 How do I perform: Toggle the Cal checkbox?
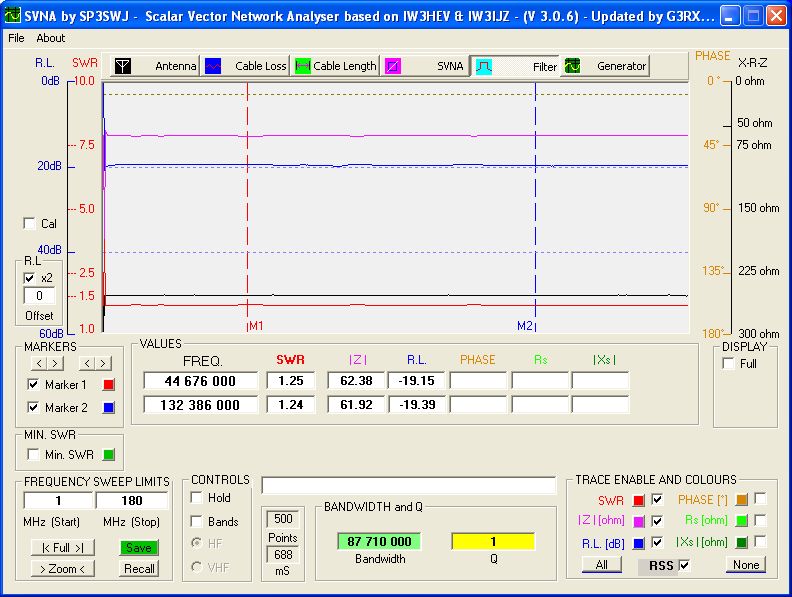[x=29, y=224]
